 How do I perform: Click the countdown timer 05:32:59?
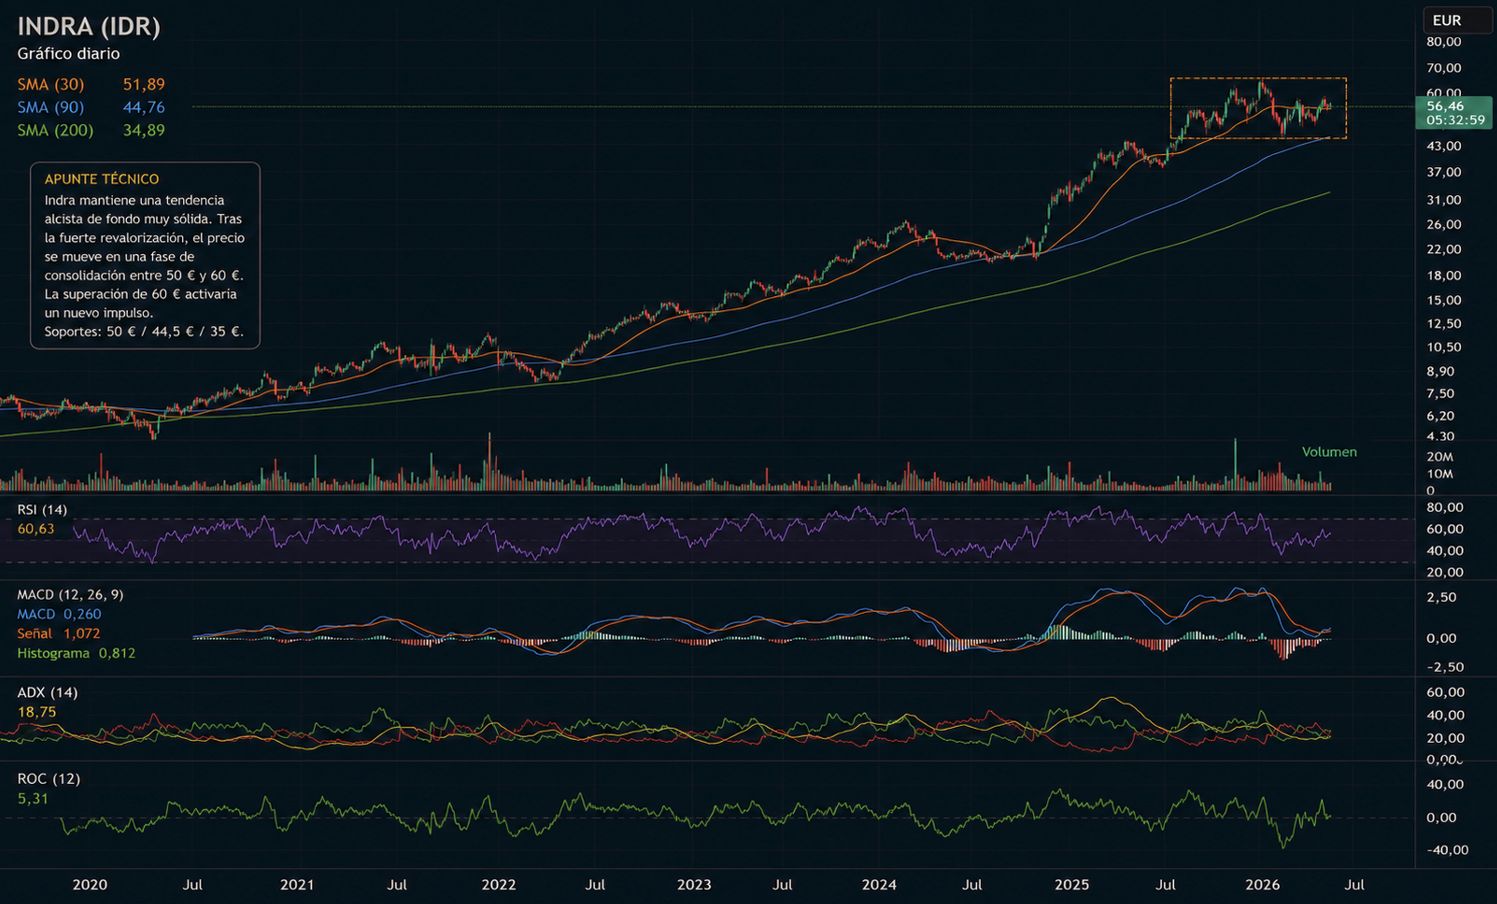(x=1456, y=120)
